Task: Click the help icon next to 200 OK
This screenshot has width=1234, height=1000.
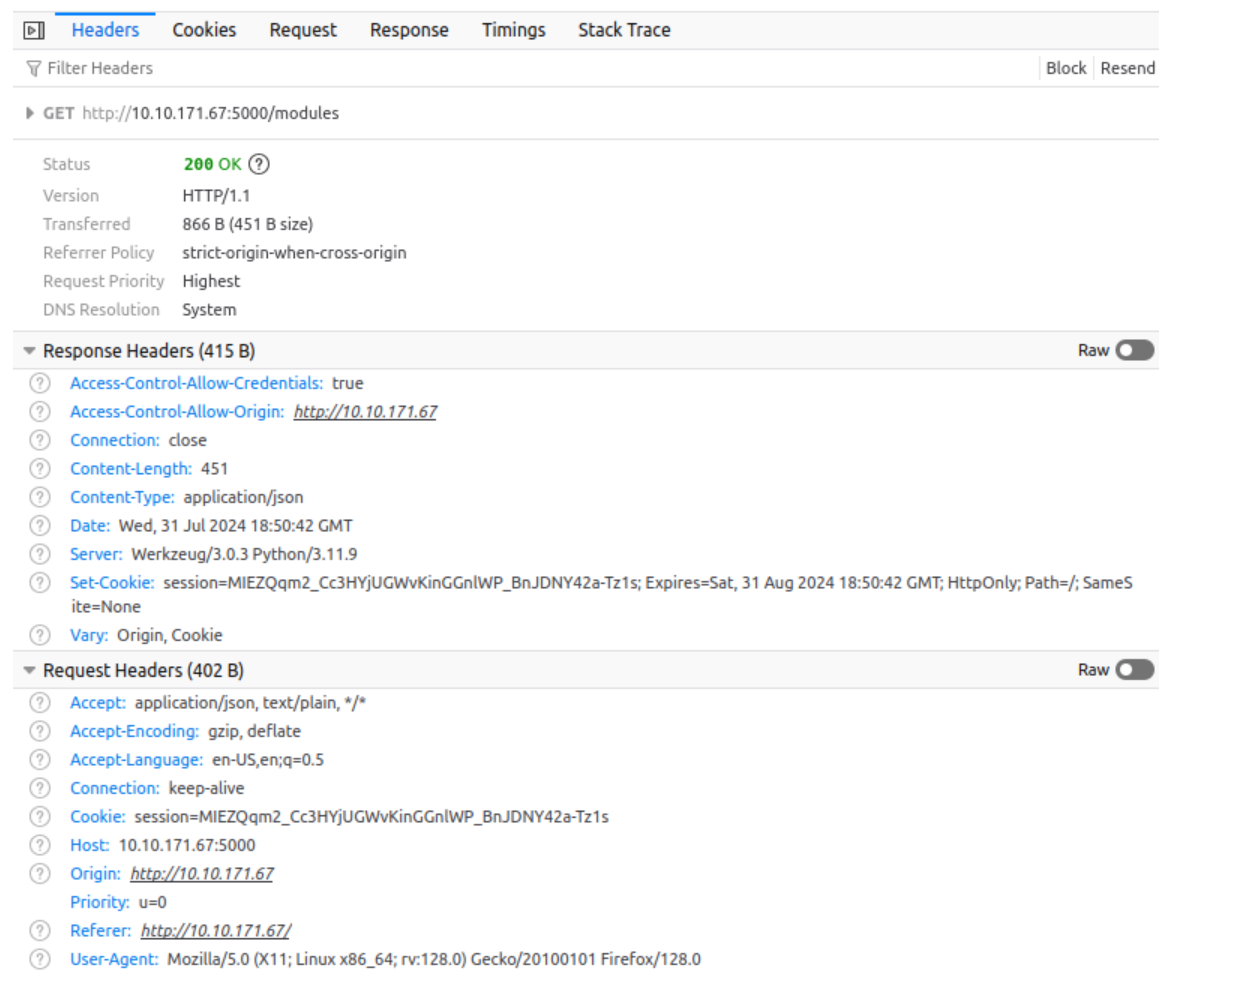Action: point(259,164)
